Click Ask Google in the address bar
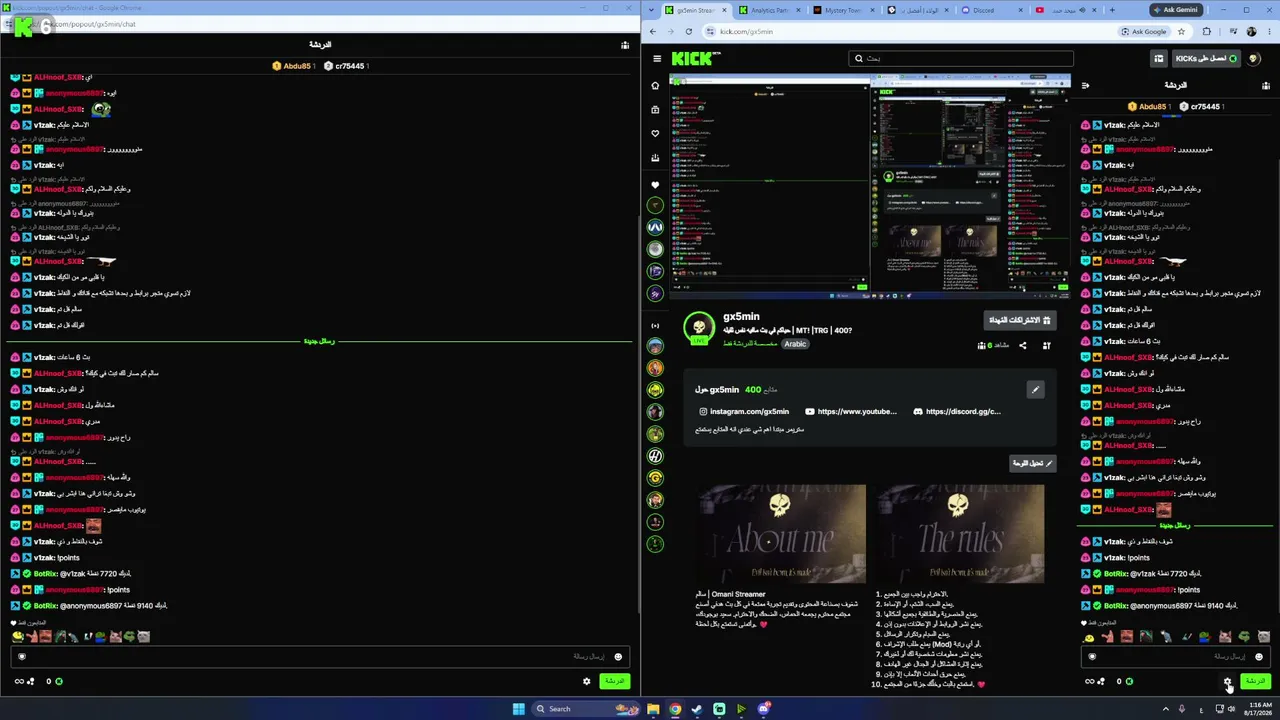The image size is (1280, 720). tap(1143, 31)
